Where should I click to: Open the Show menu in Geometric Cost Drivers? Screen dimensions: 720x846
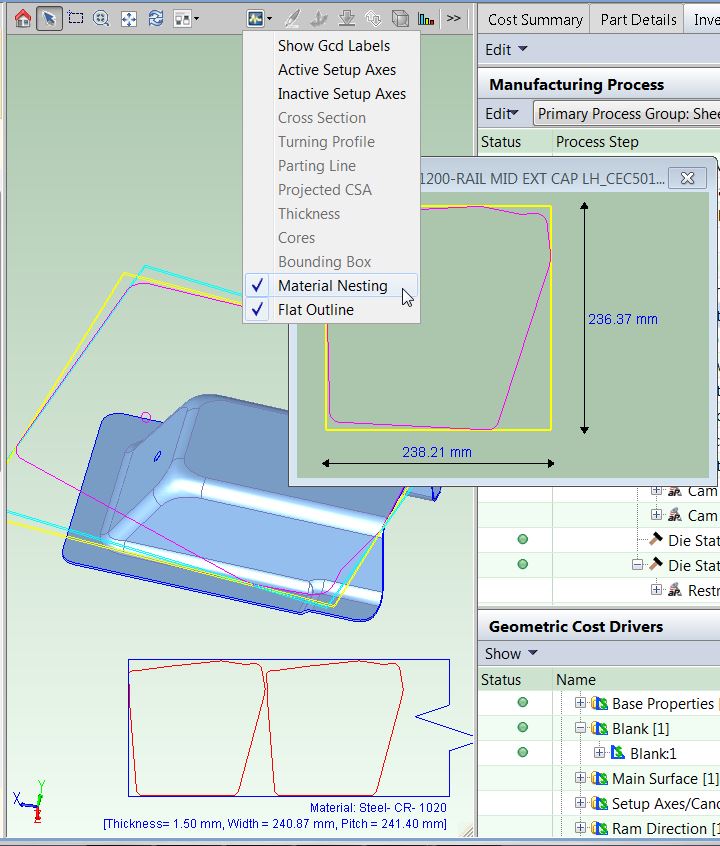(511, 653)
